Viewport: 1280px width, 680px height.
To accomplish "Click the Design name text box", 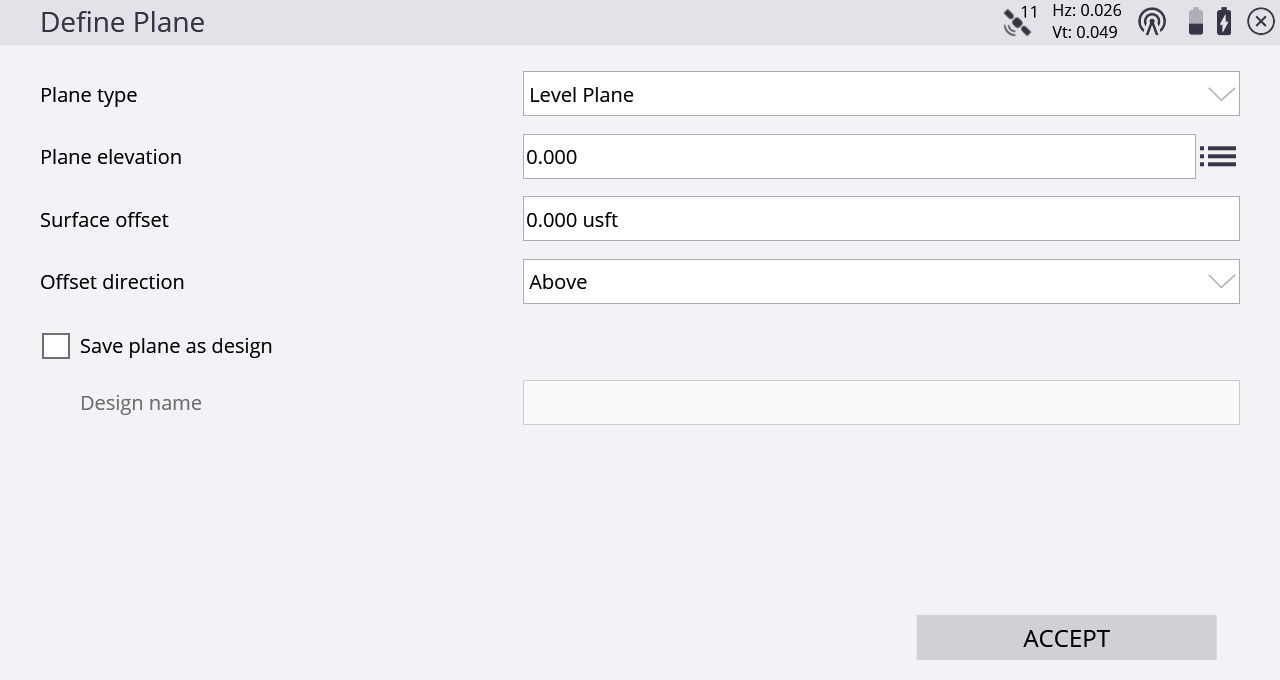I will [880, 402].
